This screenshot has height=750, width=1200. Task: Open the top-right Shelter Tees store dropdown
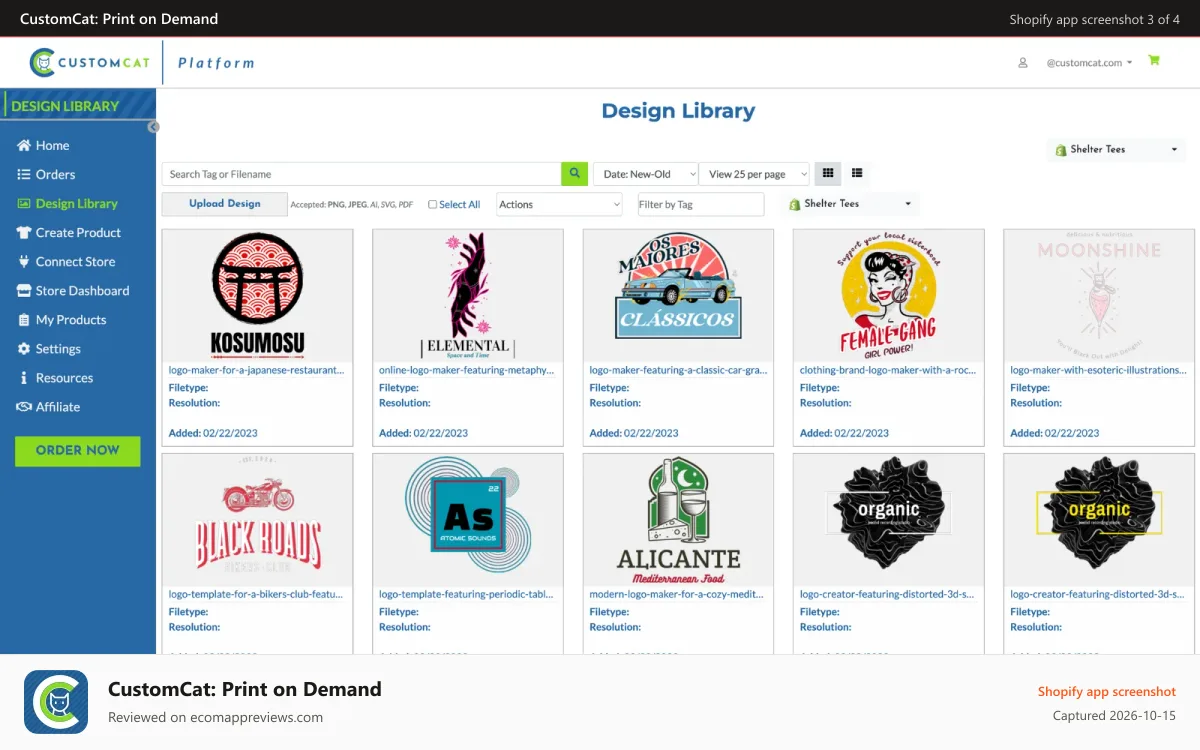[x=1116, y=150]
